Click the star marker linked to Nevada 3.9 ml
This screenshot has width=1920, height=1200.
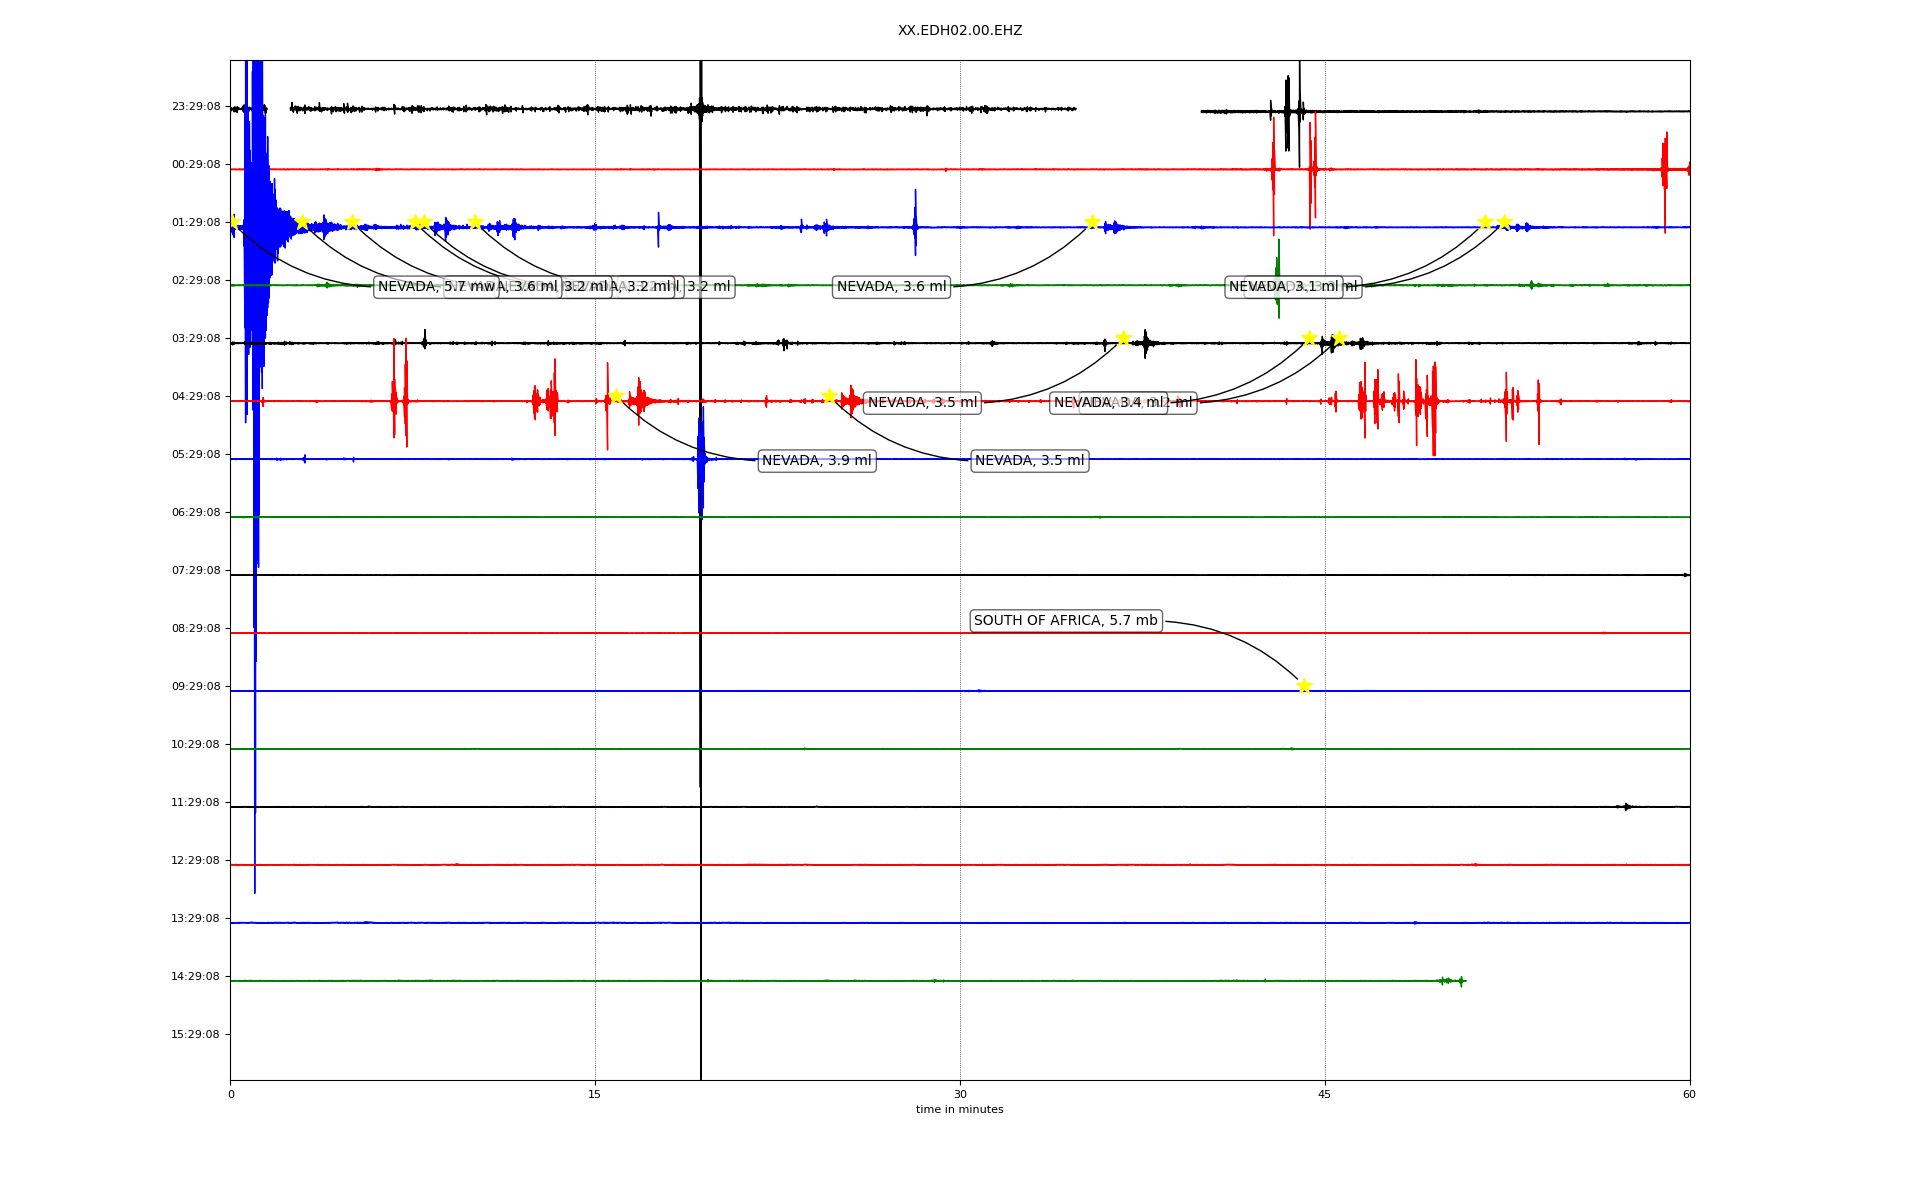[616, 396]
